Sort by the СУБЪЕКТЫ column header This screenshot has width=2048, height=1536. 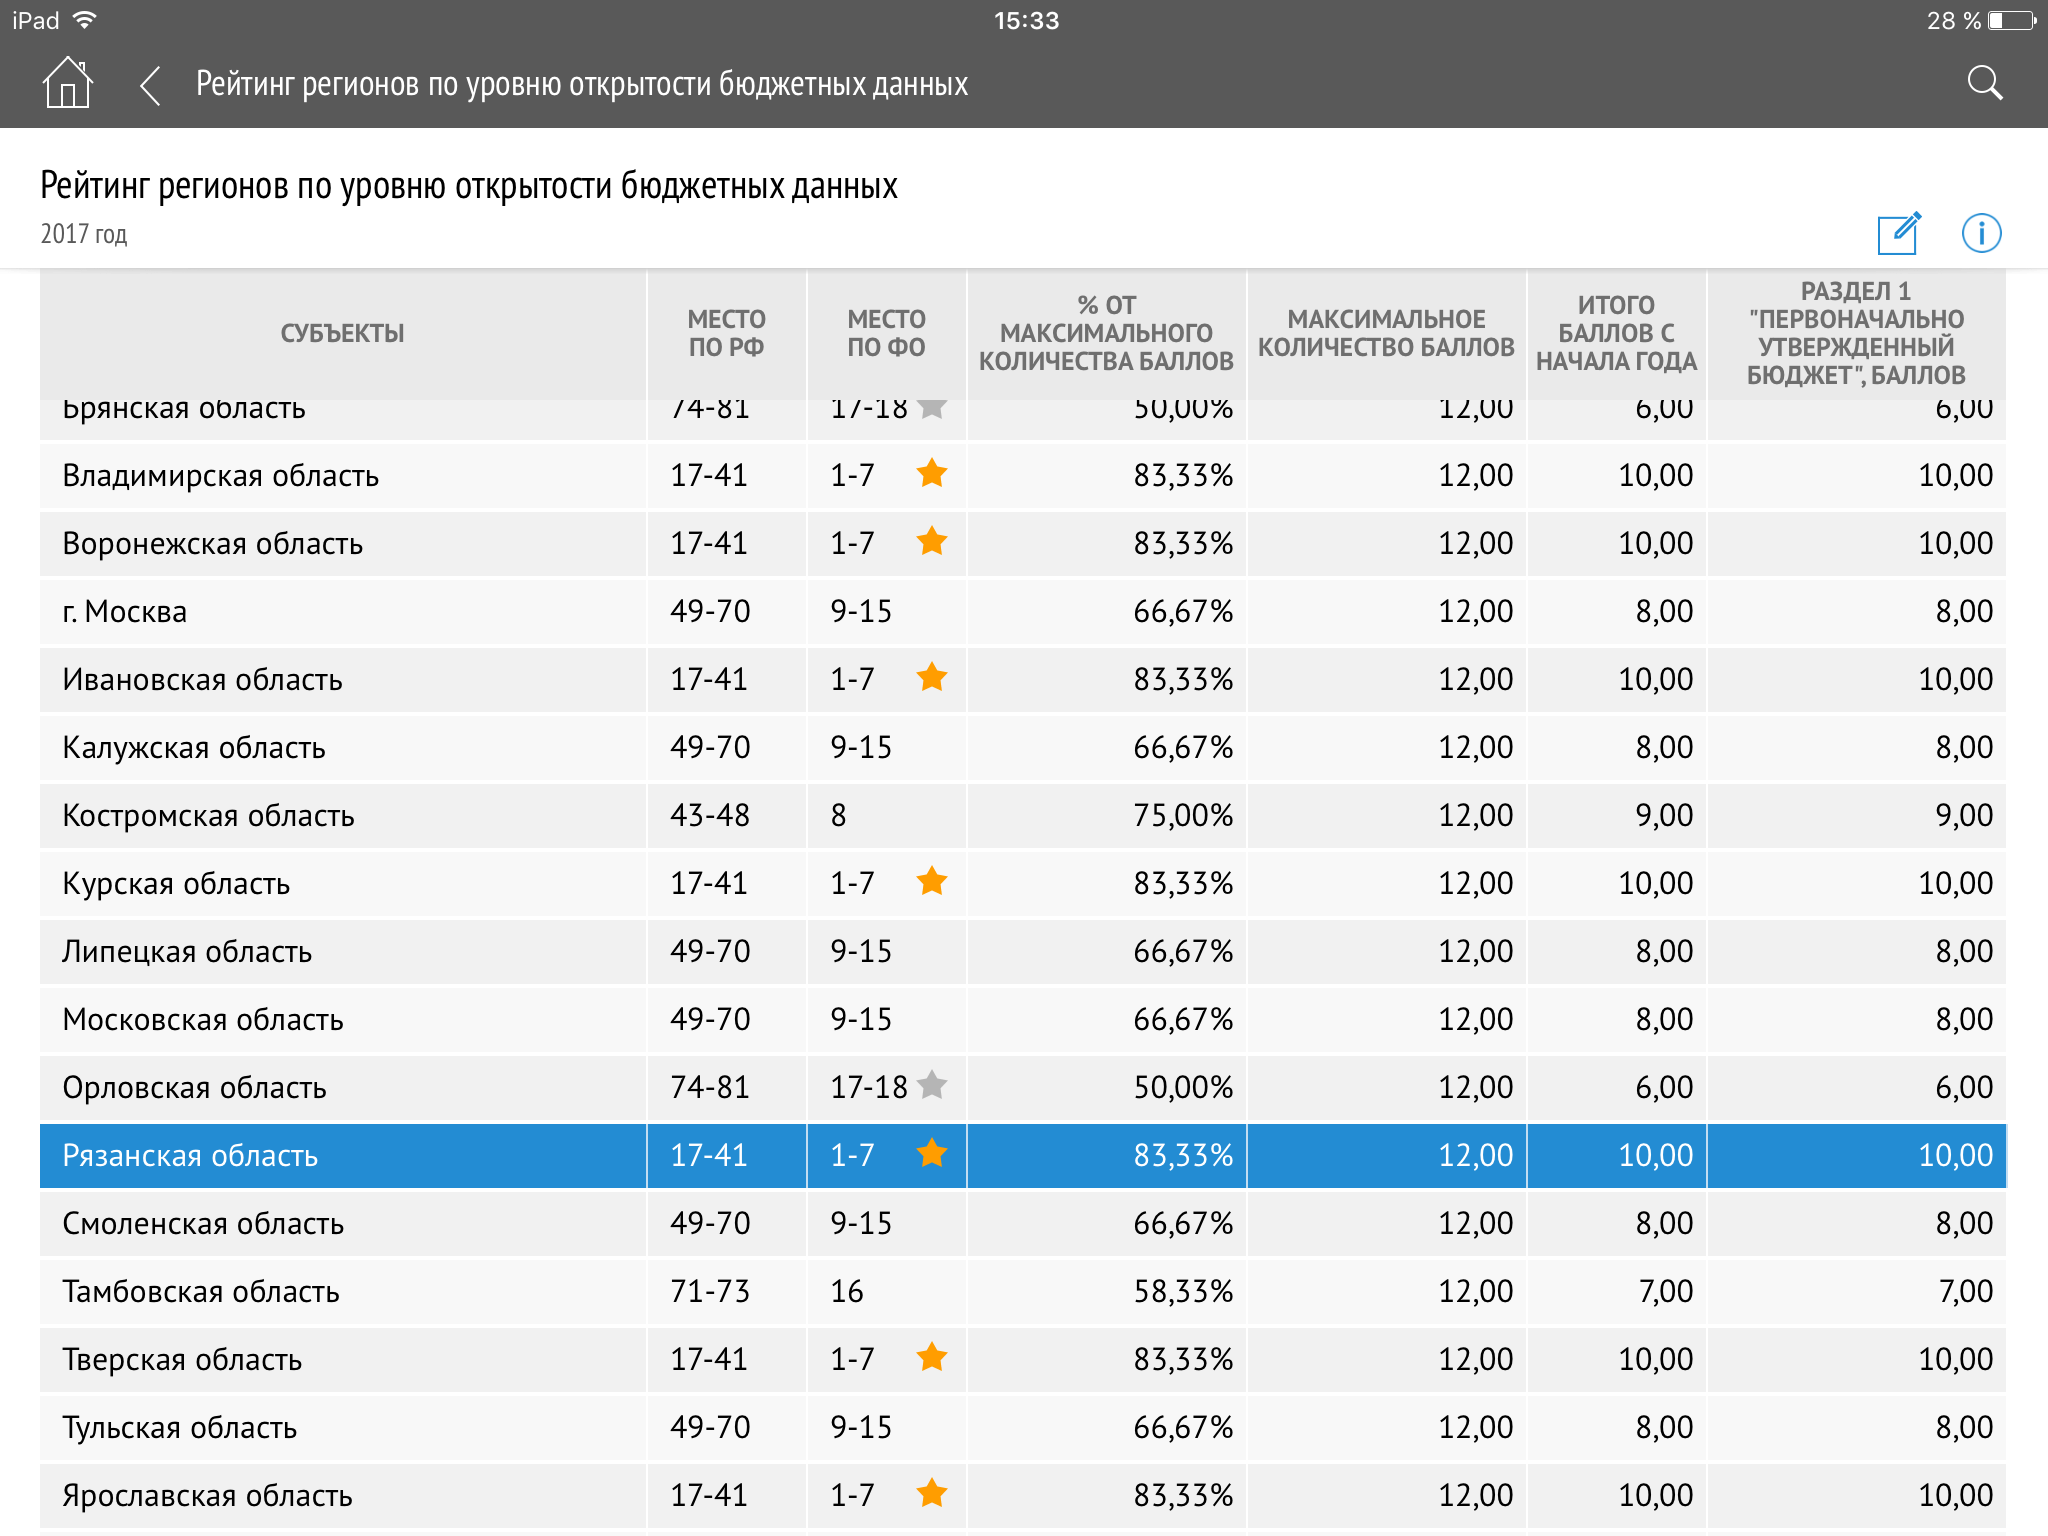tap(342, 334)
